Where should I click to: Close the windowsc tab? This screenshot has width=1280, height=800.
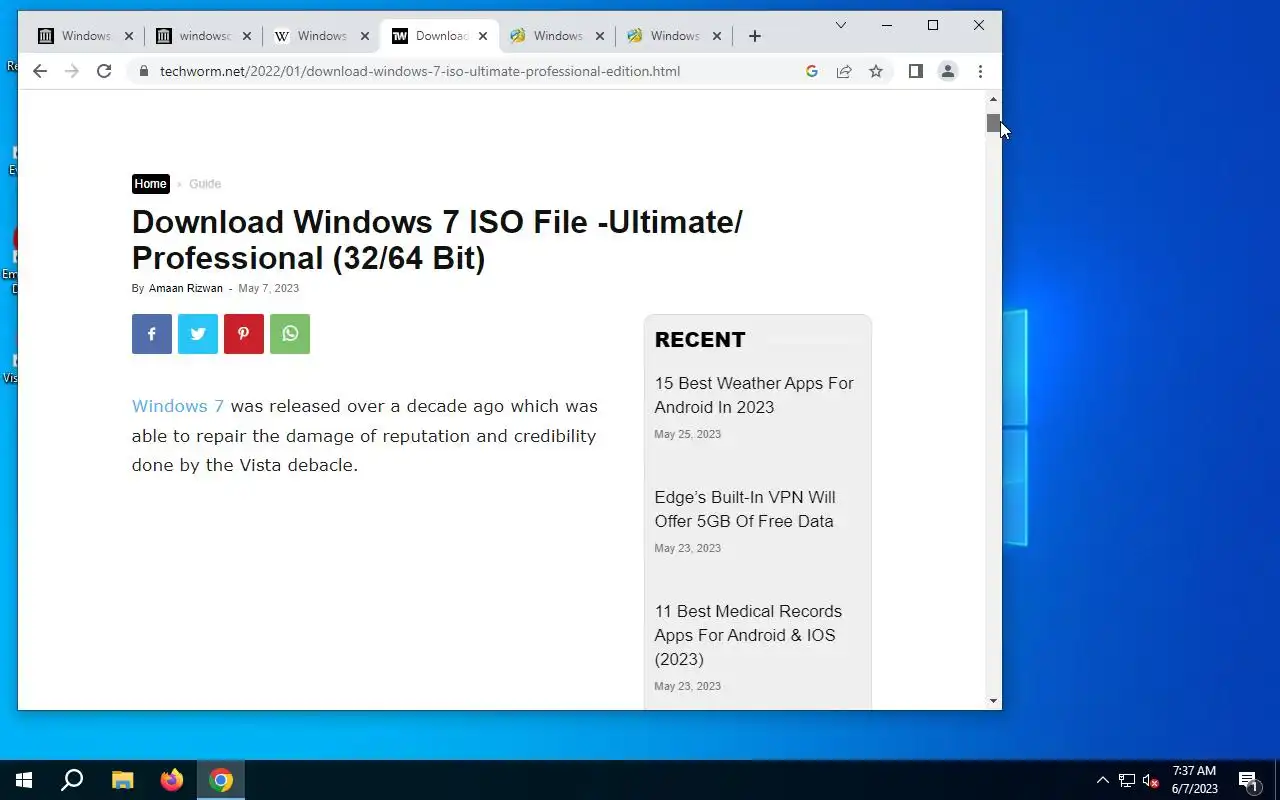point(247,36)
